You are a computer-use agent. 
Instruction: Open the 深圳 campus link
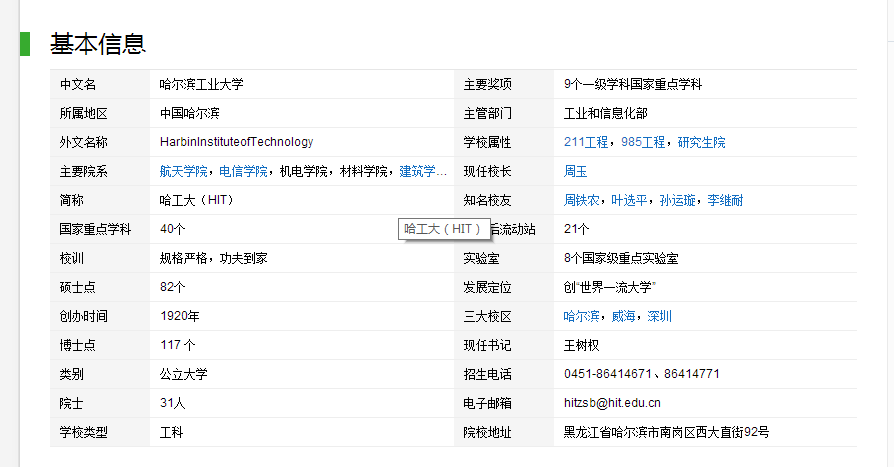660,316
